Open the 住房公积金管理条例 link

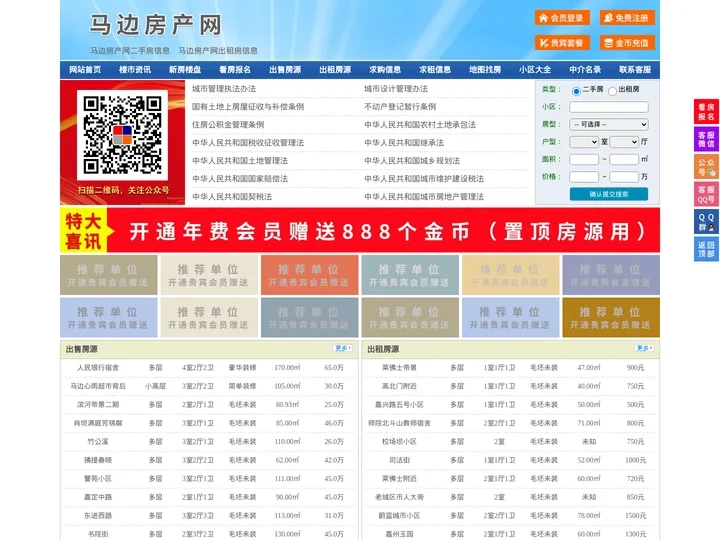pos(228,124)
